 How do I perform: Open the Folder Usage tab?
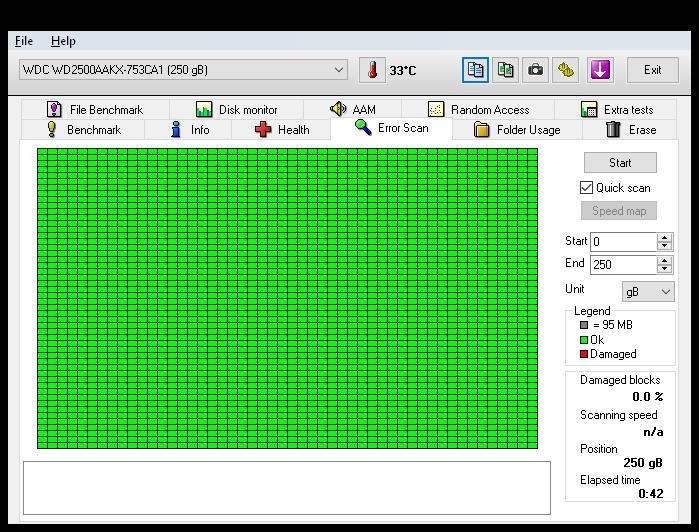[517, 130]
